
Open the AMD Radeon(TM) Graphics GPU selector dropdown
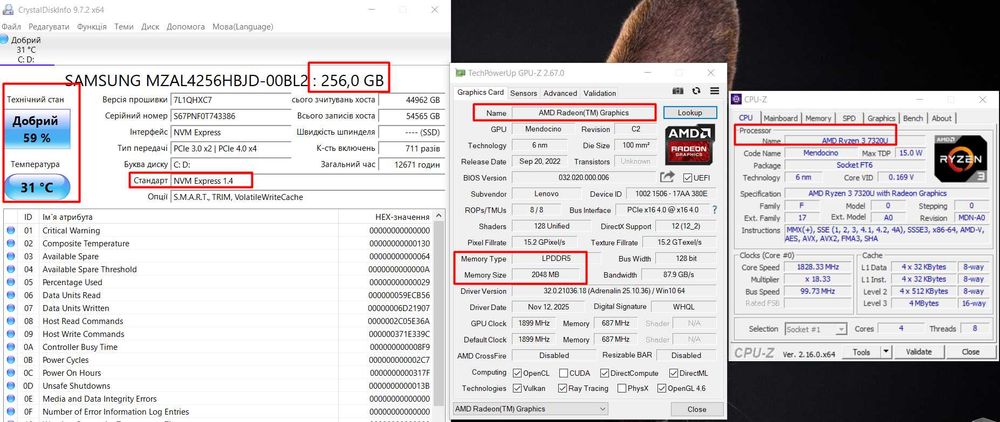[531, 409]
